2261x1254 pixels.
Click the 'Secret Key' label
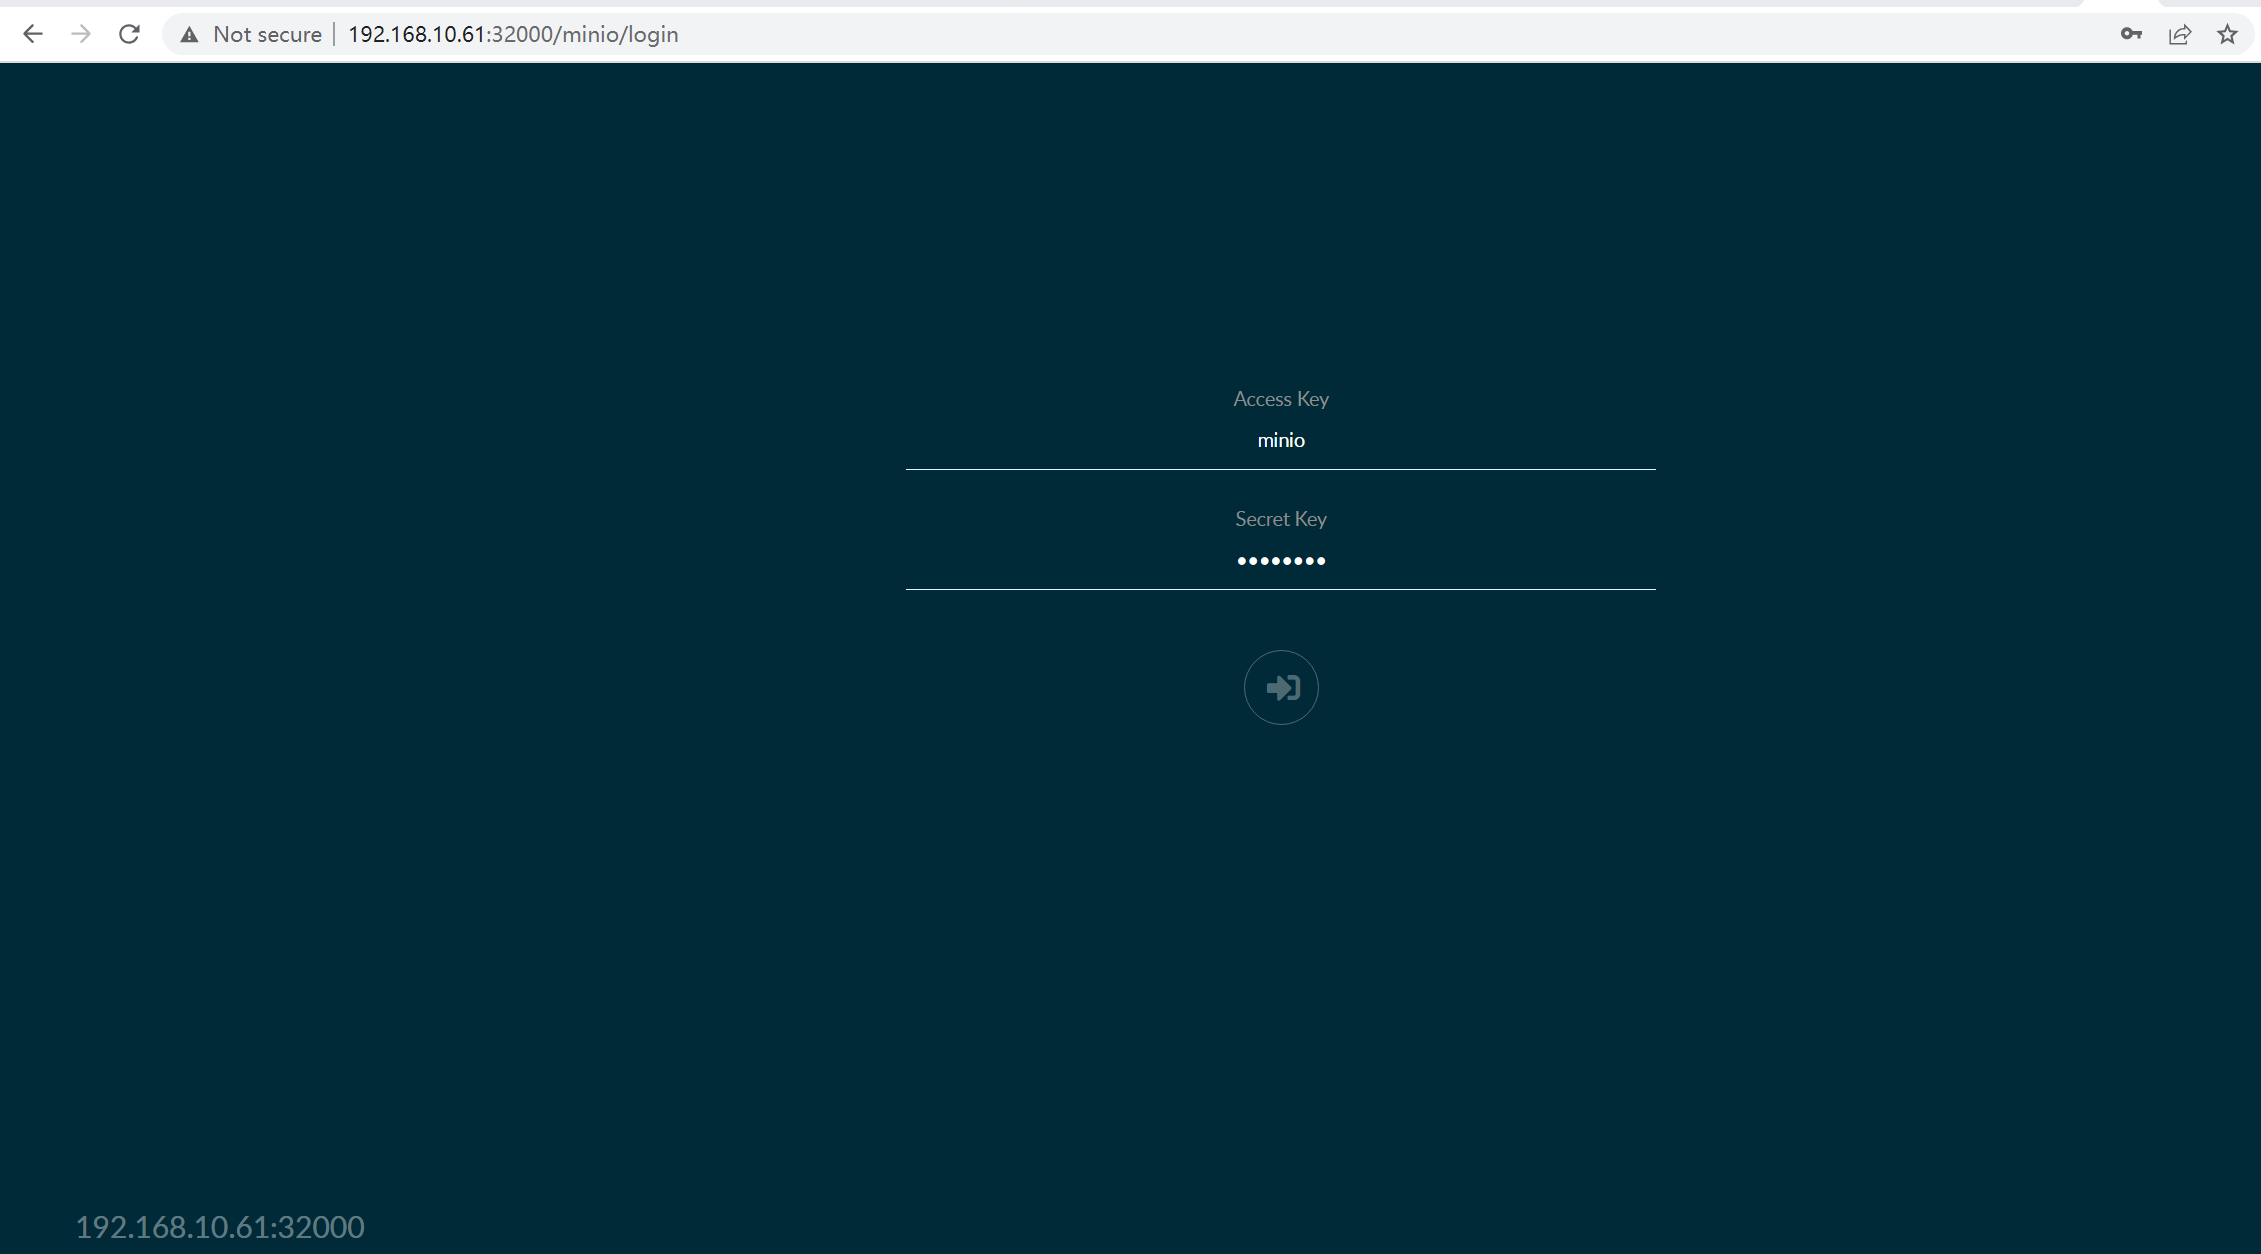(x=1281, y=519)
